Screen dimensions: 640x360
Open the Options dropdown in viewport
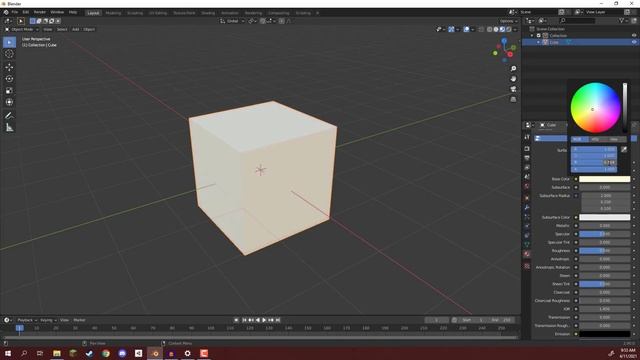(508, 21)
